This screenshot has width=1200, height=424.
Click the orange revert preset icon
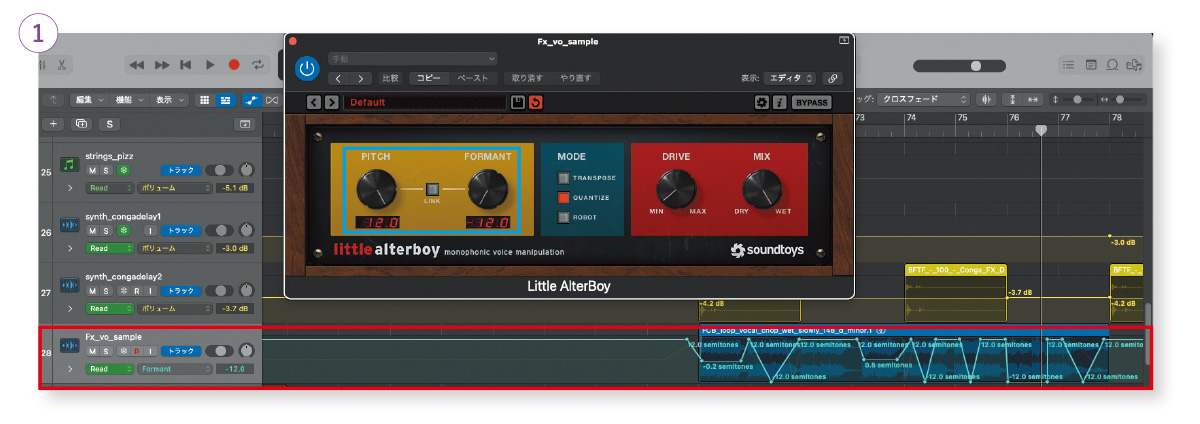[535, 102]
